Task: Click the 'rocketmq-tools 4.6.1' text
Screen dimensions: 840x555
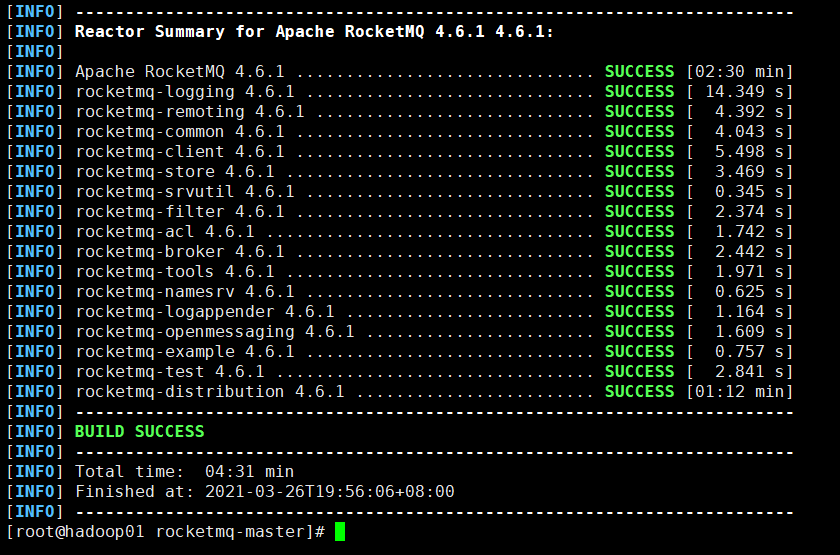Action: pyautogui.click(x=175, y=272)
